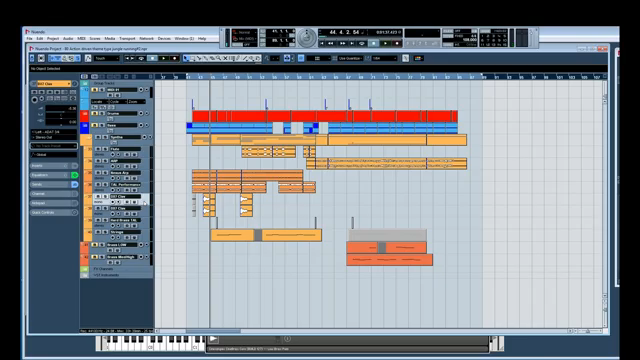Click Stop in the project window toolbar

152,58
